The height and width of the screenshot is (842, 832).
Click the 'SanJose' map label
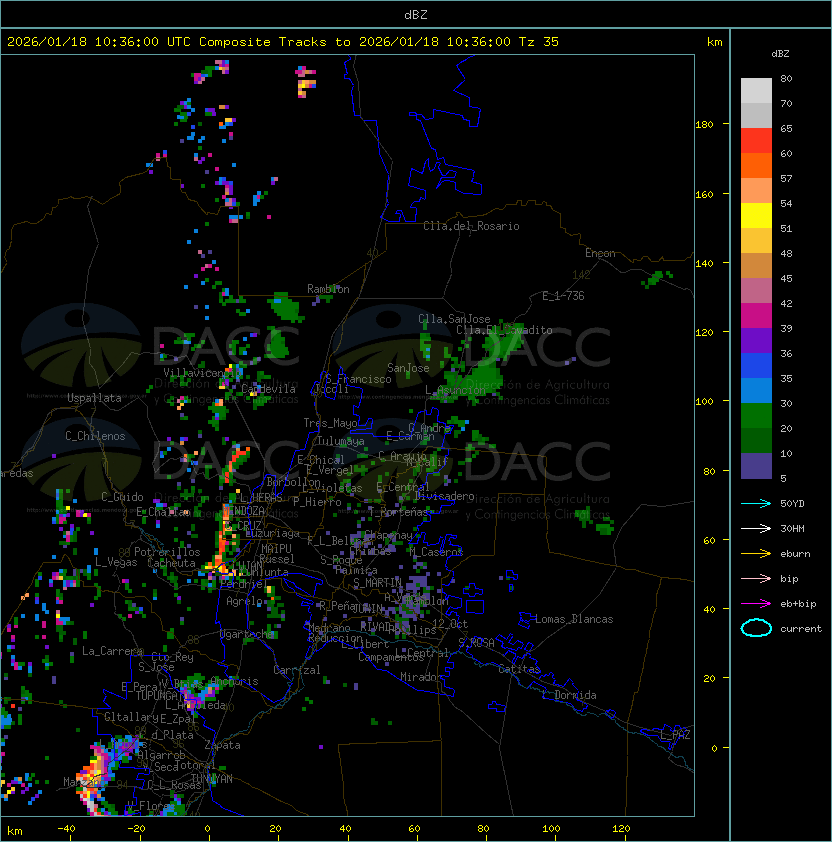[x=408, y=368]
